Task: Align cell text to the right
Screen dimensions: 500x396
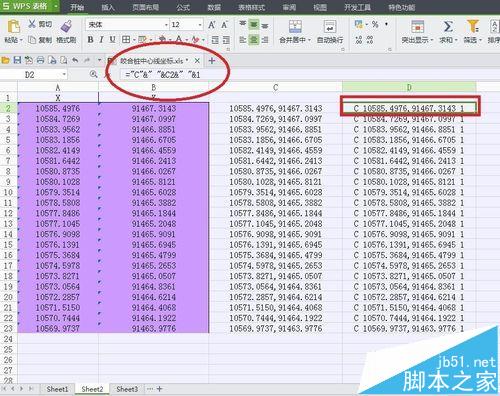Action: [x=265, y=40]
